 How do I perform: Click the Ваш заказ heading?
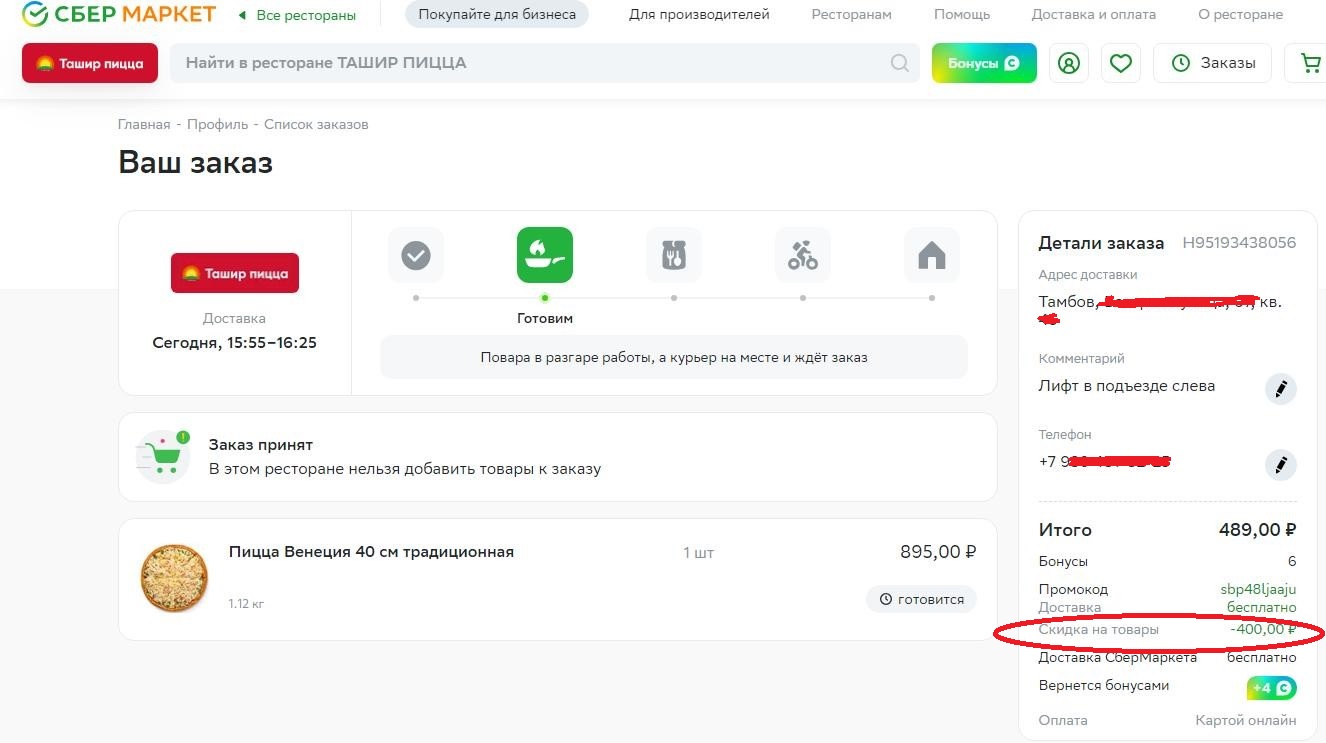pos(195,162)
